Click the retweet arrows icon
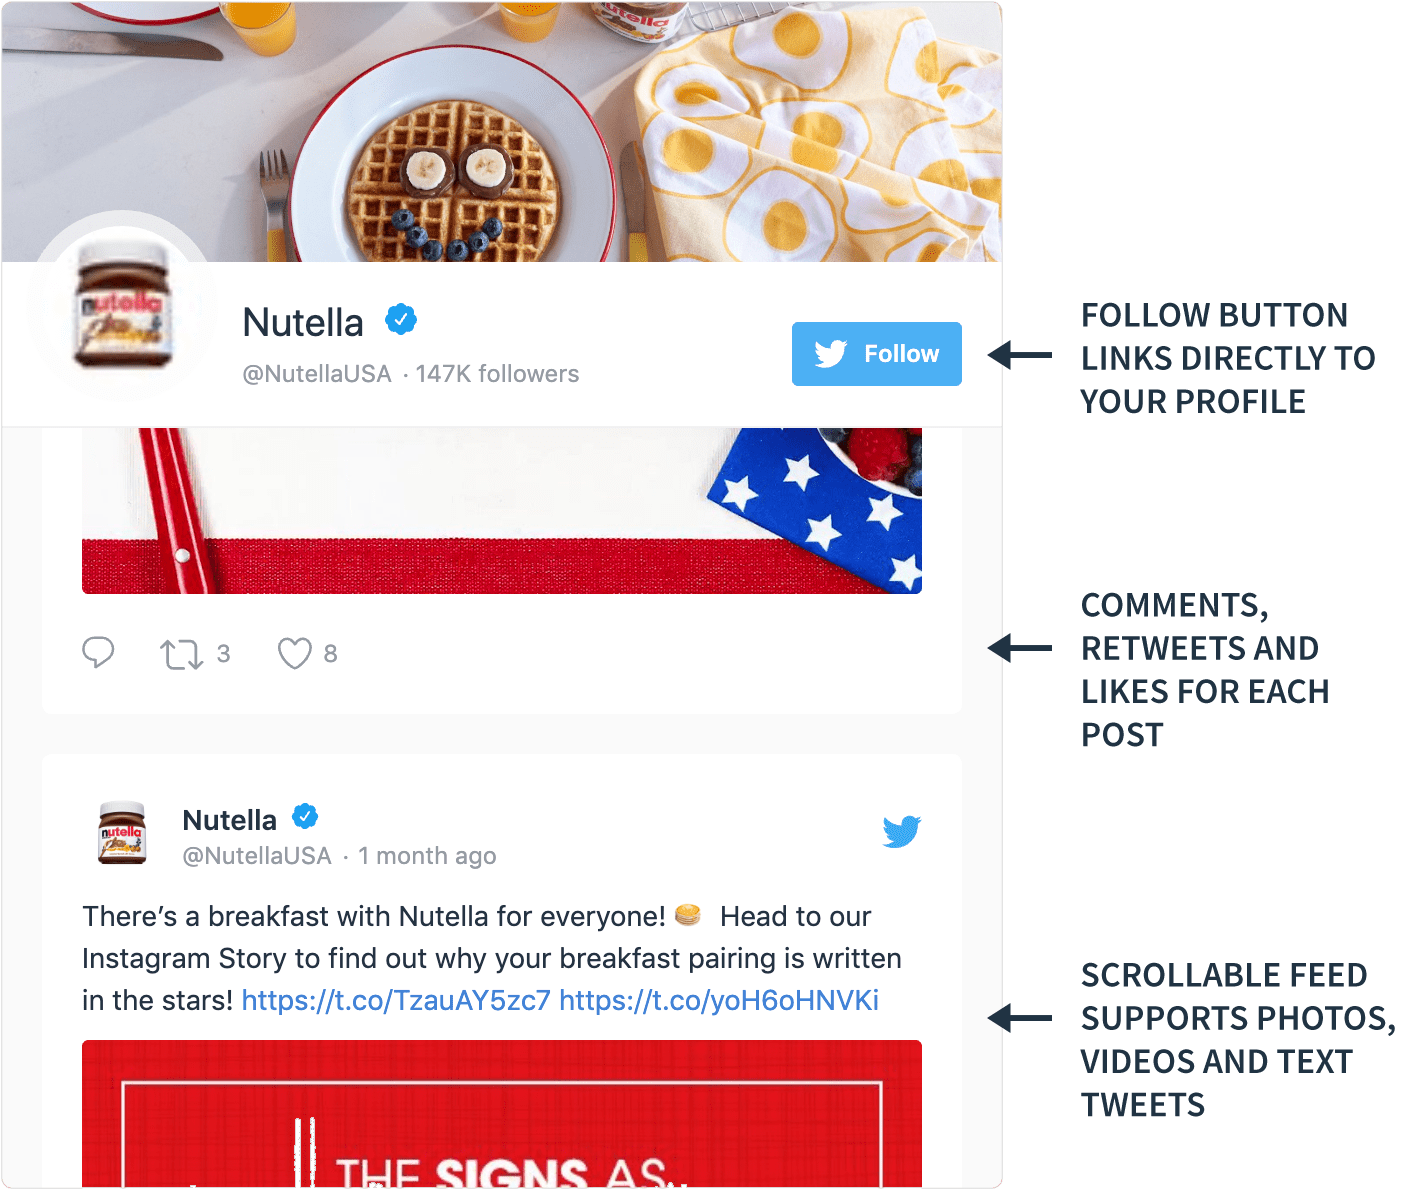 pyautogui.click(x=182, y=654)
